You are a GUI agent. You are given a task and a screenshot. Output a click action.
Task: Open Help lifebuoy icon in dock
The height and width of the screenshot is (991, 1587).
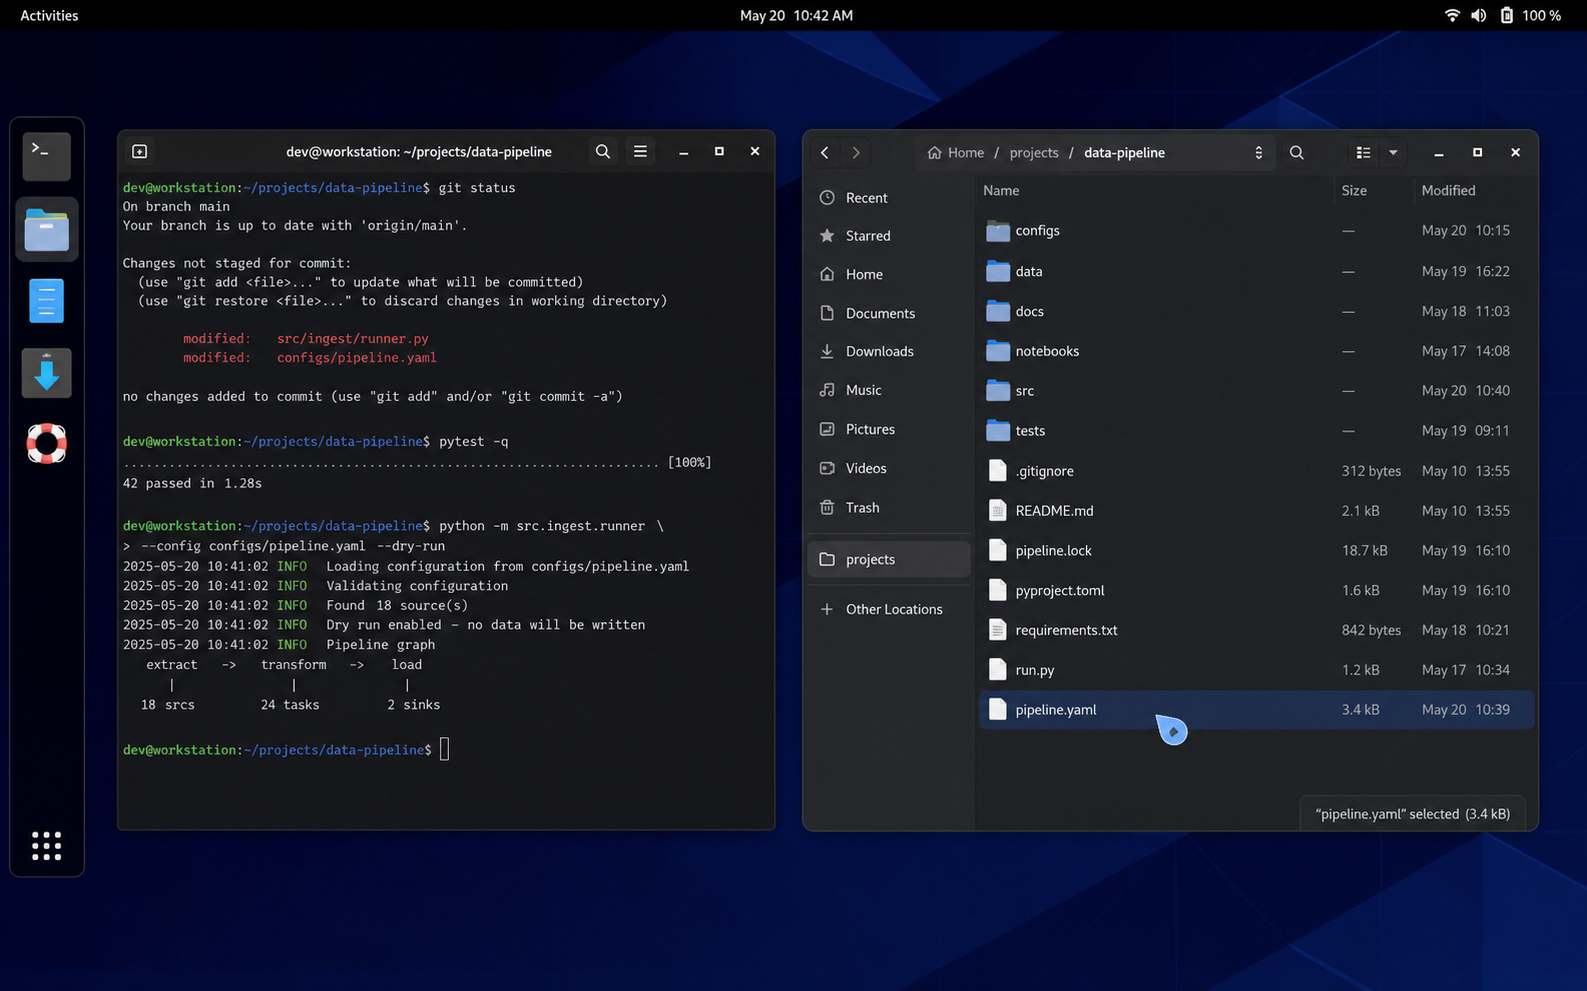click(47, 444)
